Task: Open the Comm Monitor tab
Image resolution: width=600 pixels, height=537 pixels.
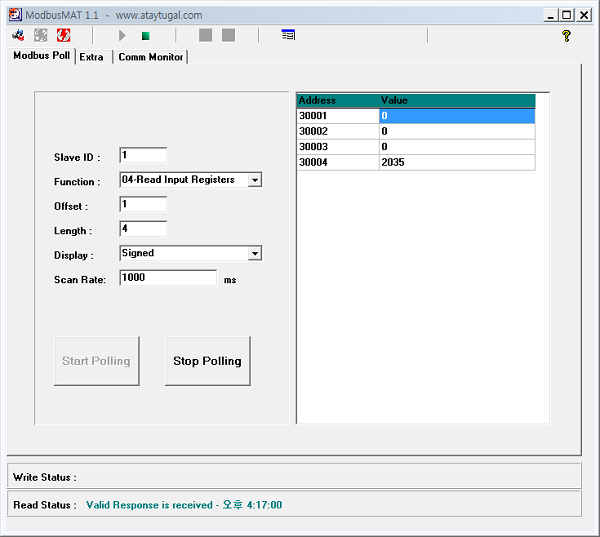Action: tap(150, 57)
